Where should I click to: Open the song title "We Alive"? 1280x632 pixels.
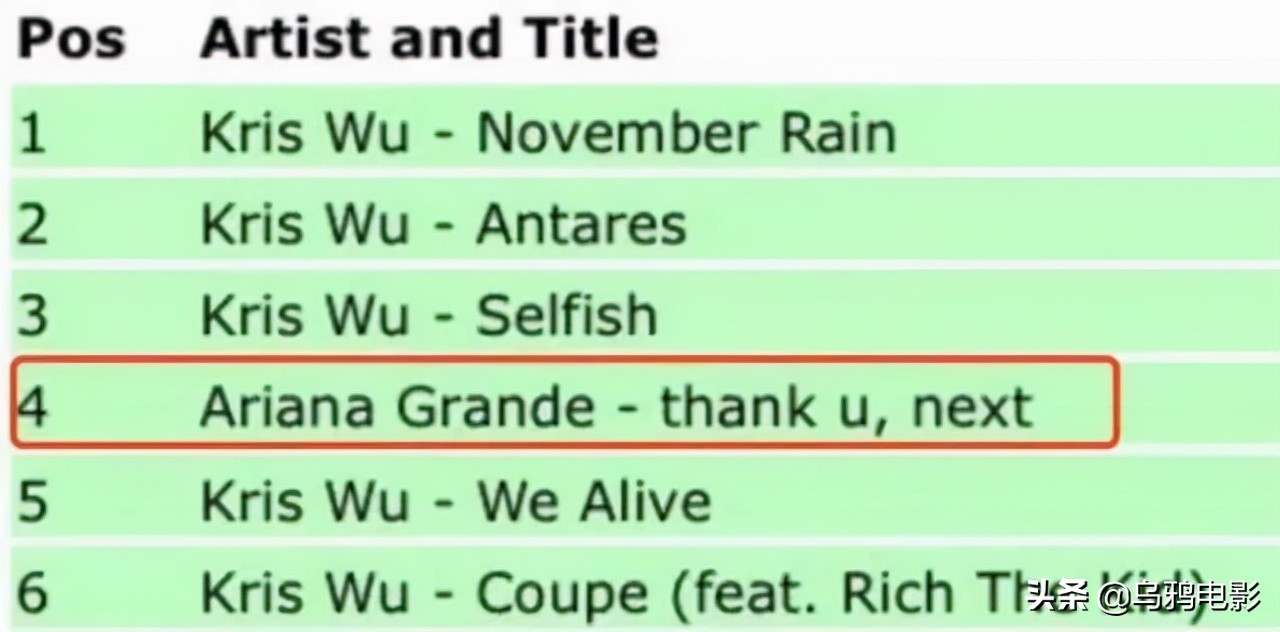[593, 500]
